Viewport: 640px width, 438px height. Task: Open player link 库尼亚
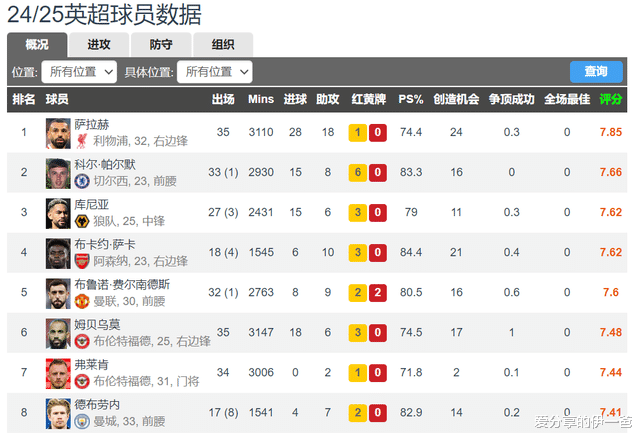pos(92,205)
